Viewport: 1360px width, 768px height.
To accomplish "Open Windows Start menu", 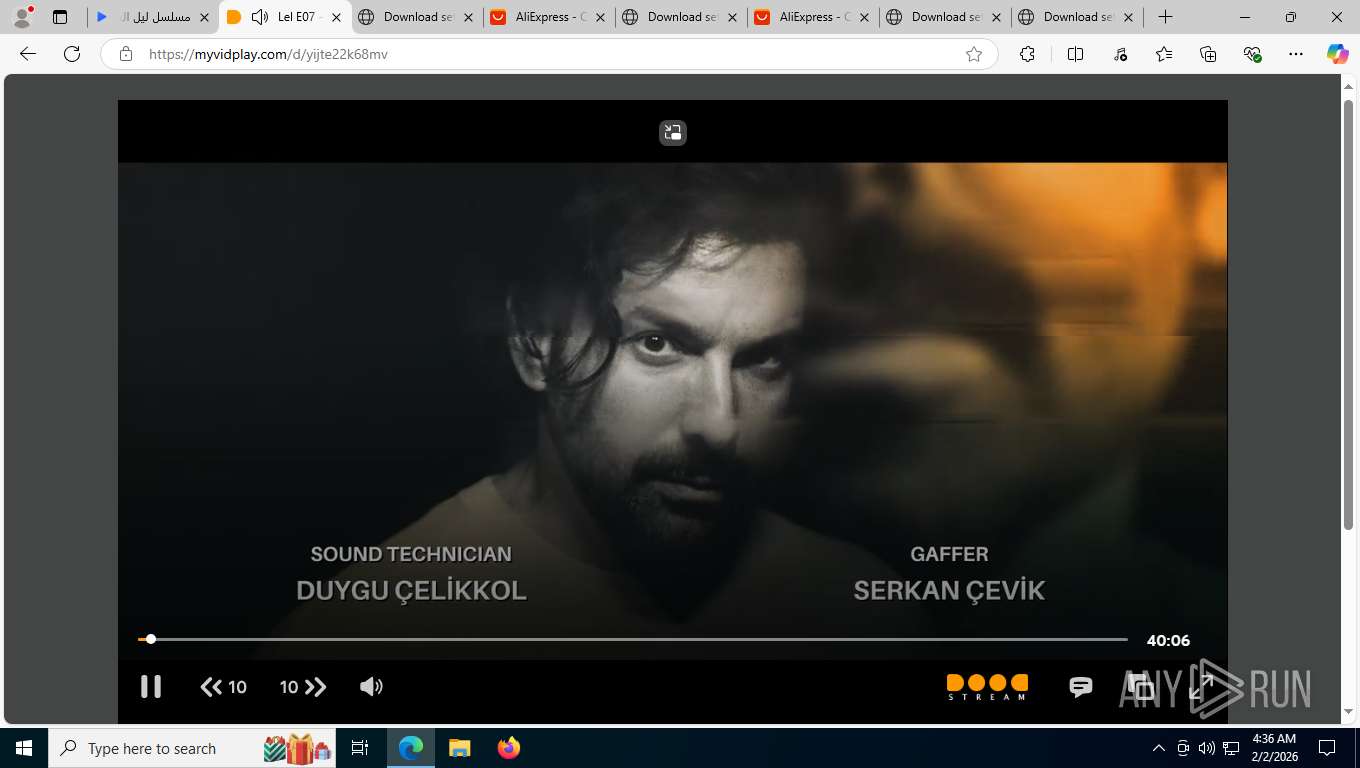I will pyautogui.click(x=24, y=748).
